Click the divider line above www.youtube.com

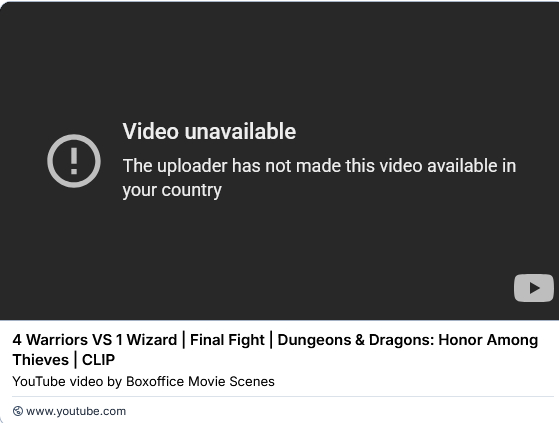click(x=285, y=396)
